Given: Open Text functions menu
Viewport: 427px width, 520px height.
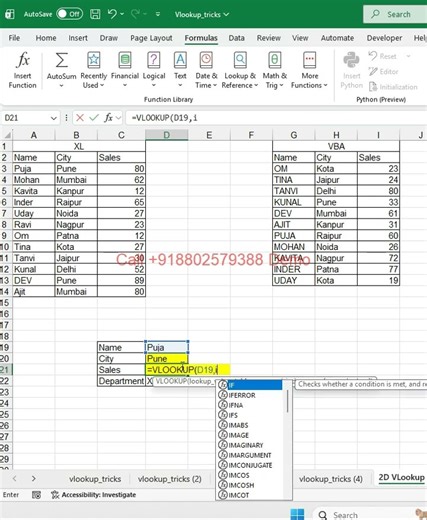Looking at the screenshot, I should coord(180,70).
